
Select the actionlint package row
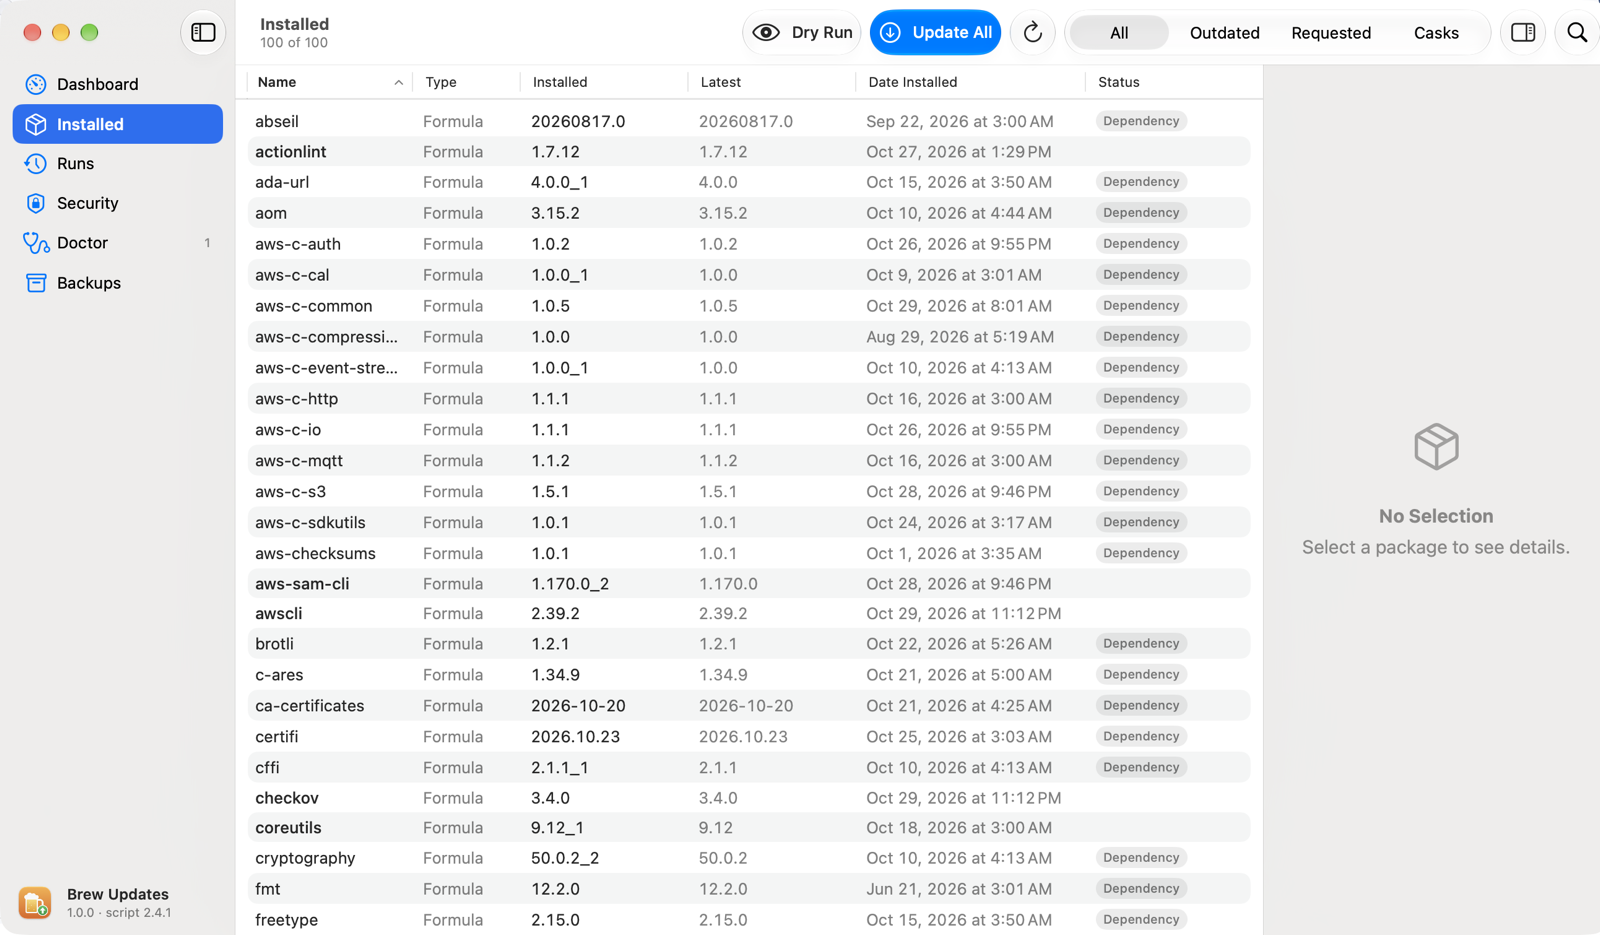tap(749, 152)
